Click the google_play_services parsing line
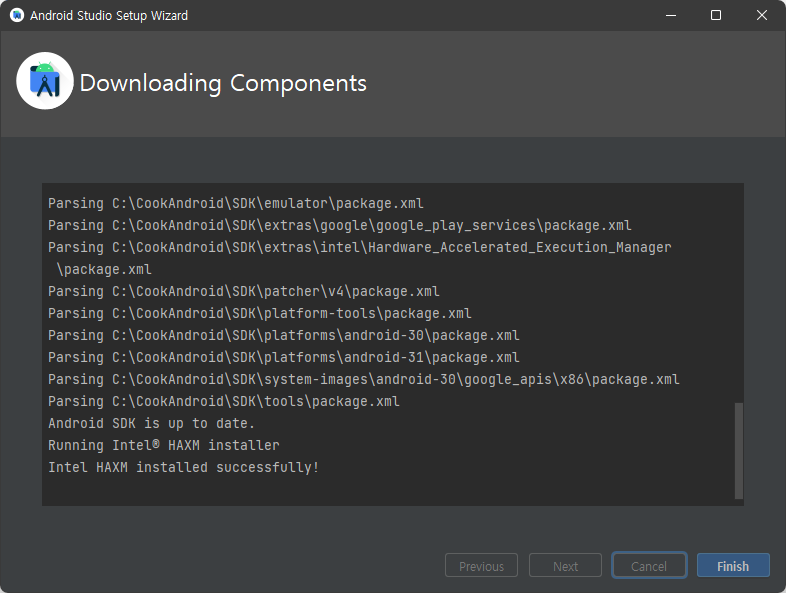The image size is (786, 593). [x=339, y=225]
